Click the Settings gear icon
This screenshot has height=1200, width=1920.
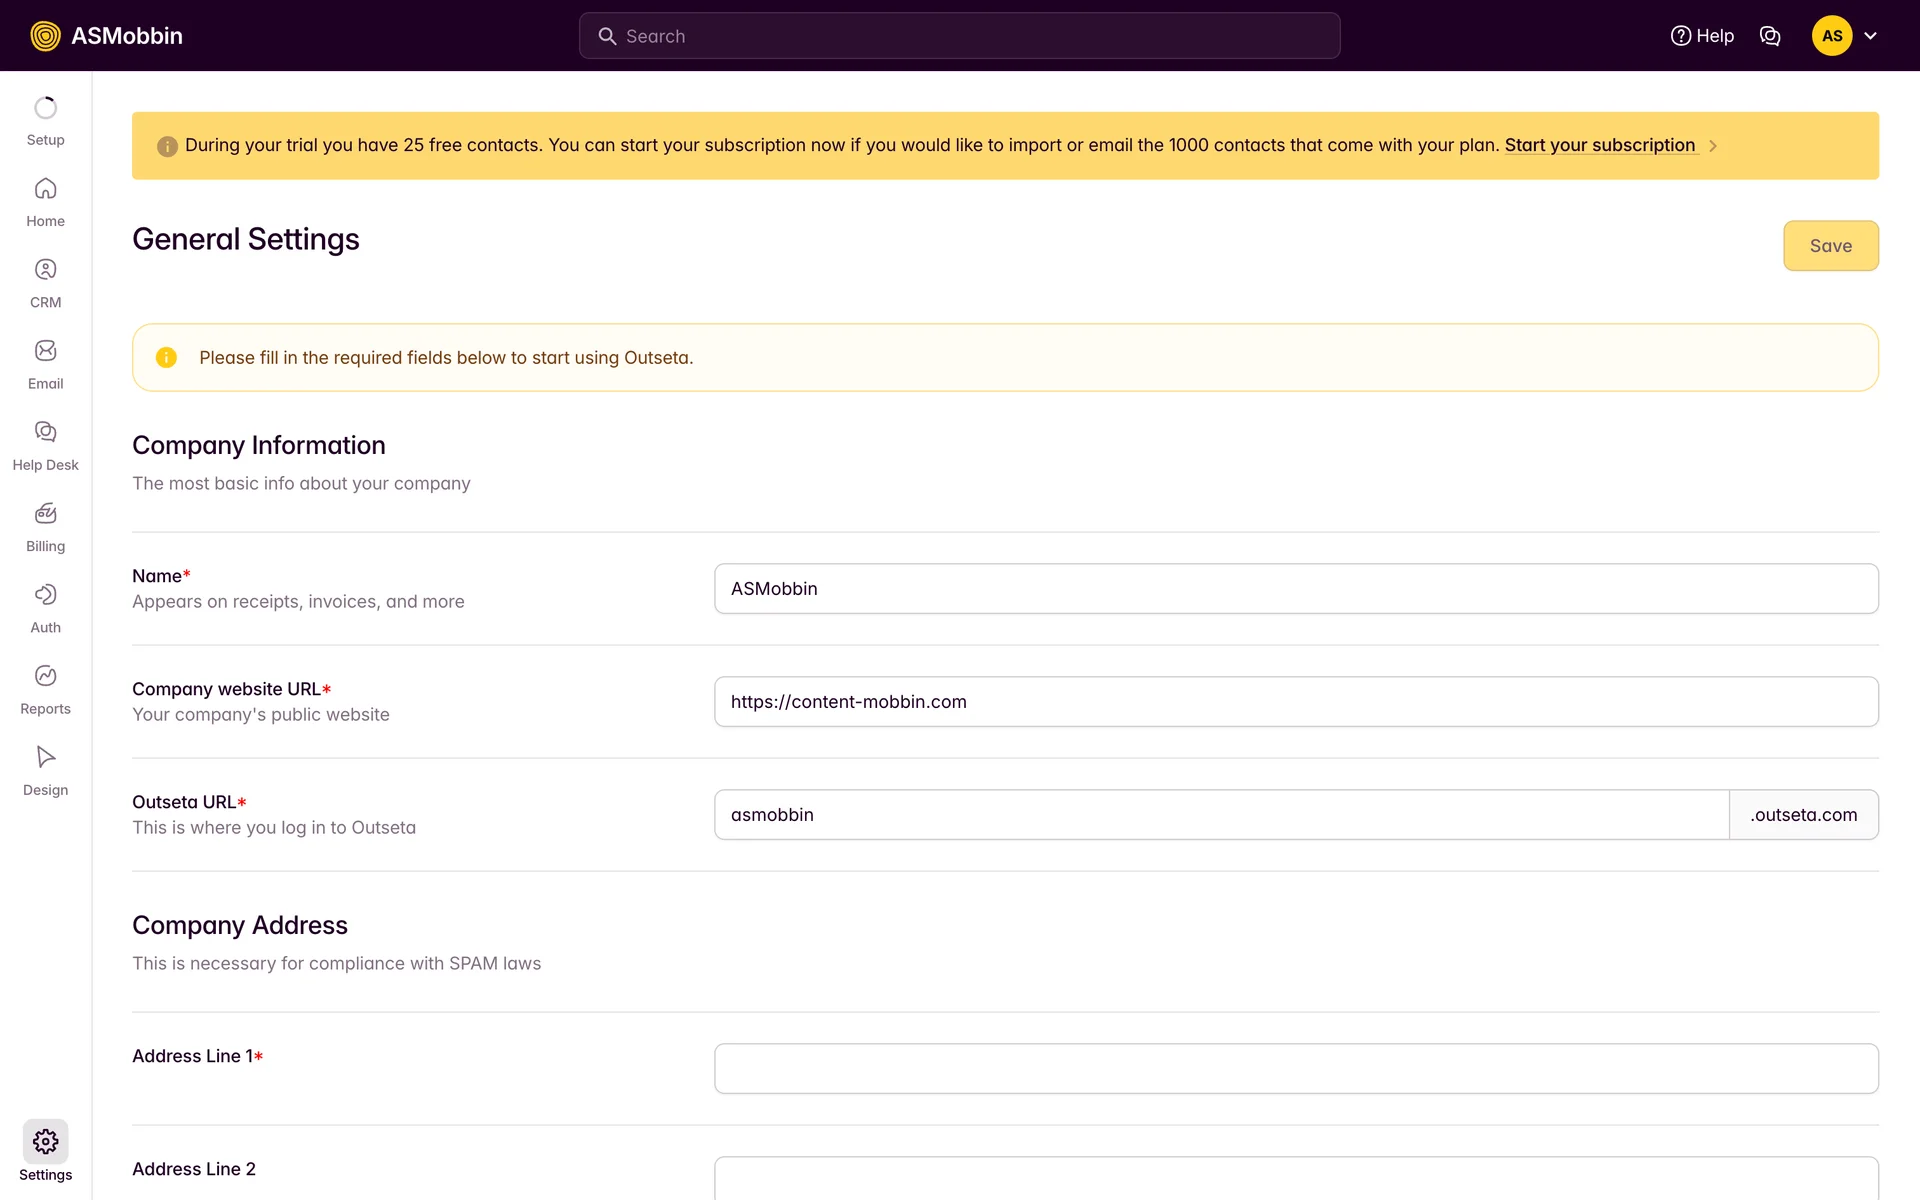tap(45, 1142)
